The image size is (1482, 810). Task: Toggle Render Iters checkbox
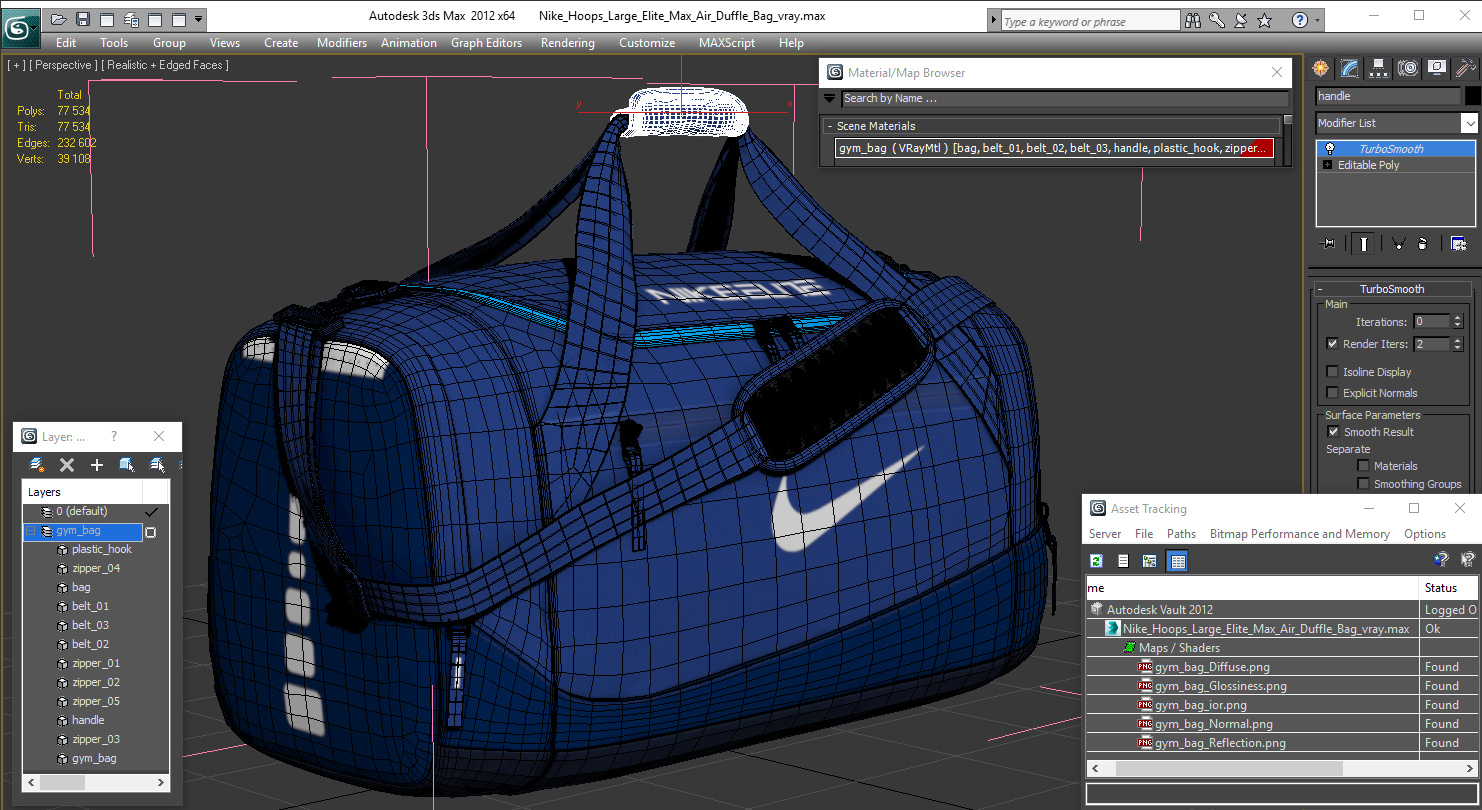coord(1332,344)
